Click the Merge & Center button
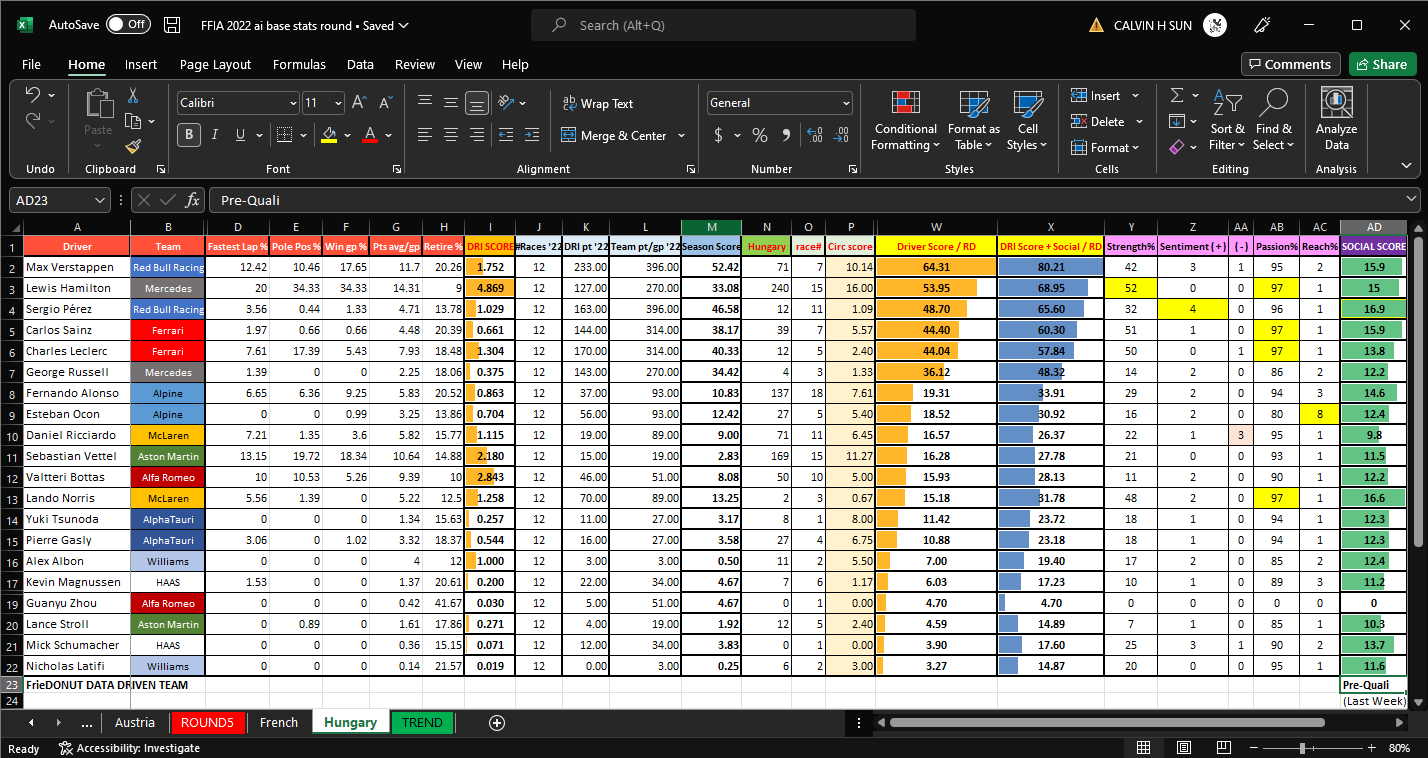This screenshot has width=1428, height=758. pos(615,135)
